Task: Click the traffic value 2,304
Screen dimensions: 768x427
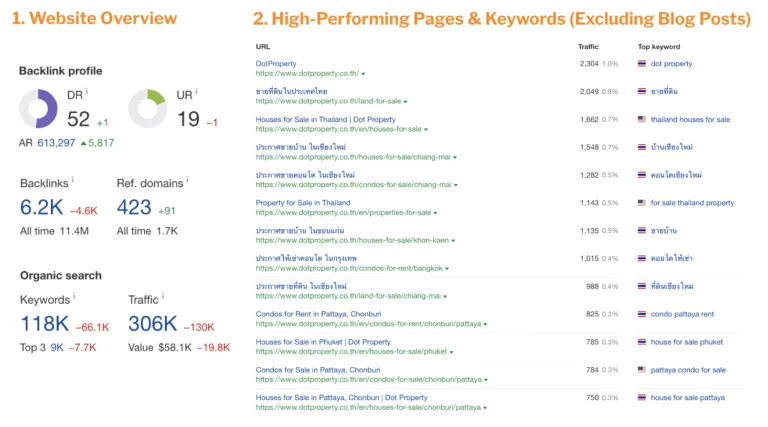Action: (589, 64)
